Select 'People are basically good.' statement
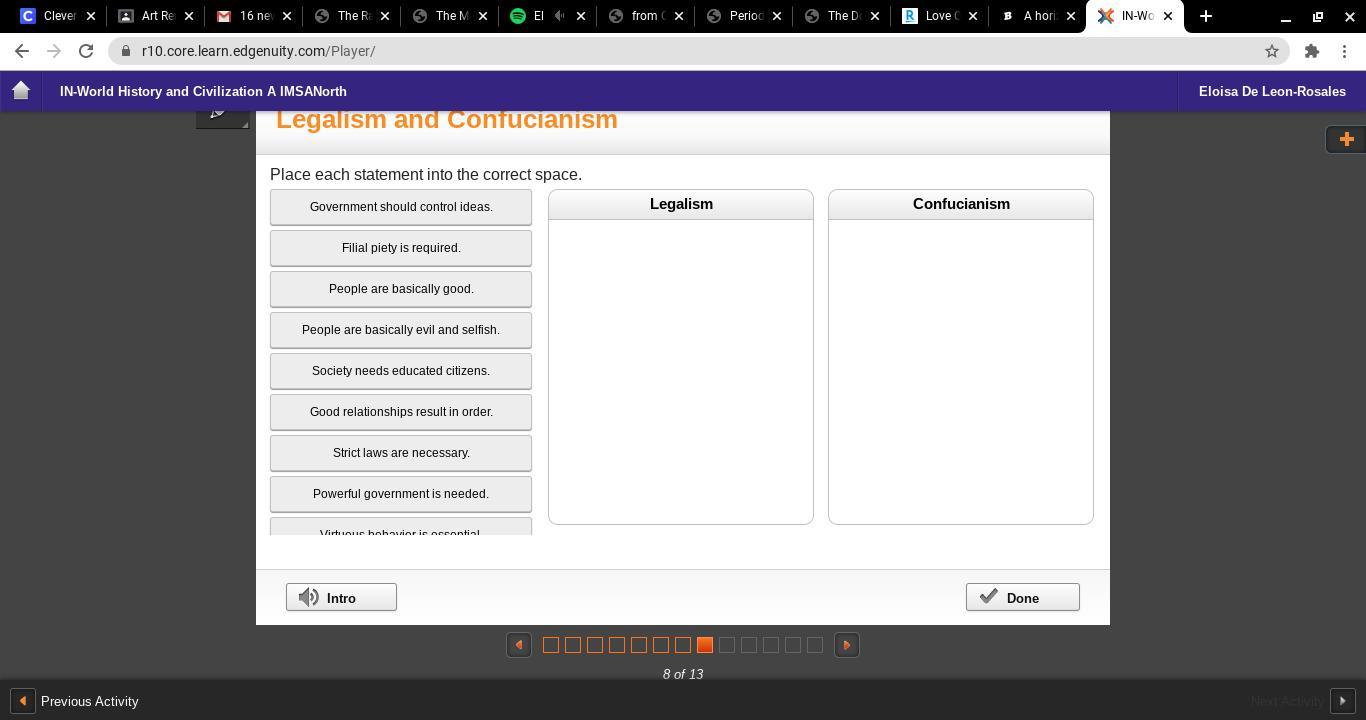Screen dimensions: 1366x720 (x=401, y=289)
